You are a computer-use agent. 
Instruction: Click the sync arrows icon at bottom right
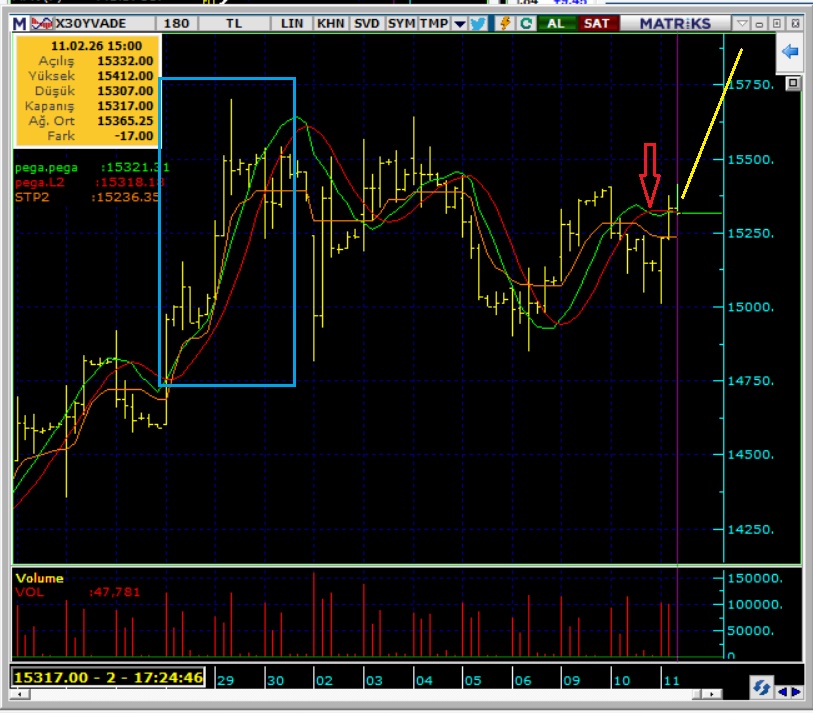tap(761, 688)
